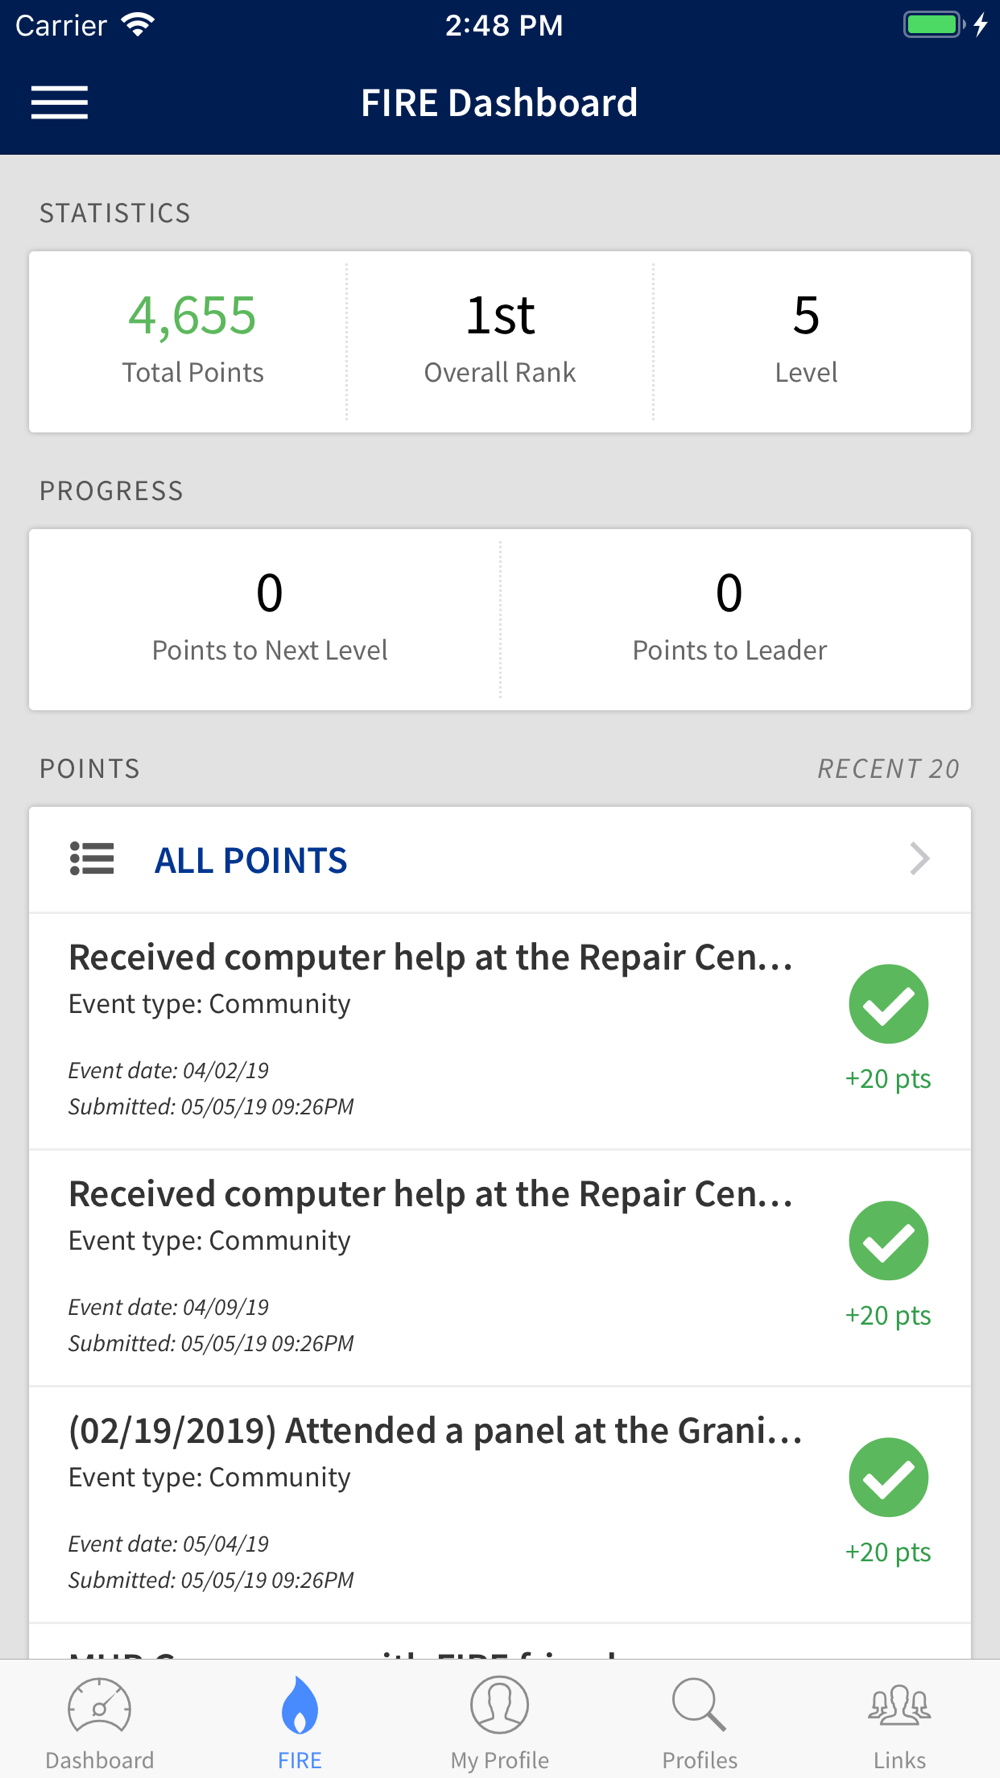1000x1778 pixels.
Task: Tap the list icon beside ALL POINTS
Action: [92, 859]
